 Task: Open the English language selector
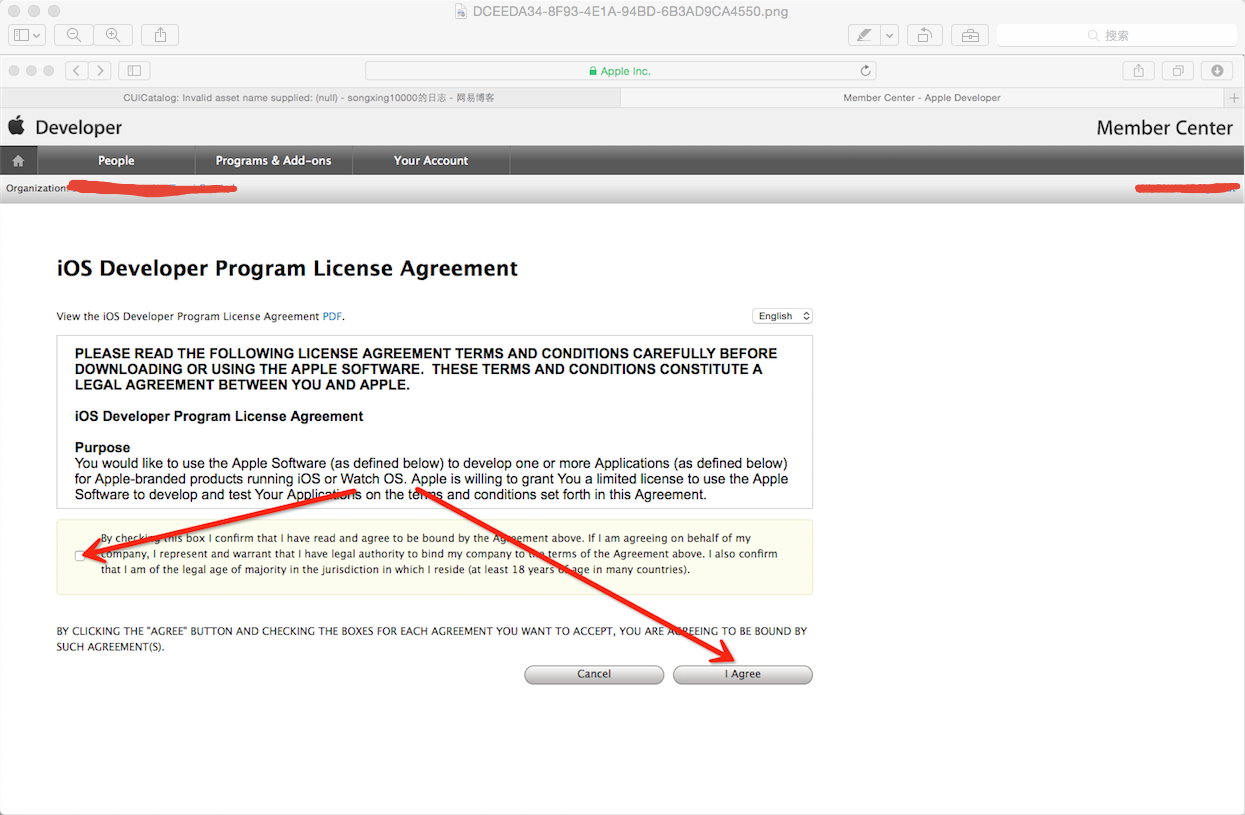click(x=782, y=316)
